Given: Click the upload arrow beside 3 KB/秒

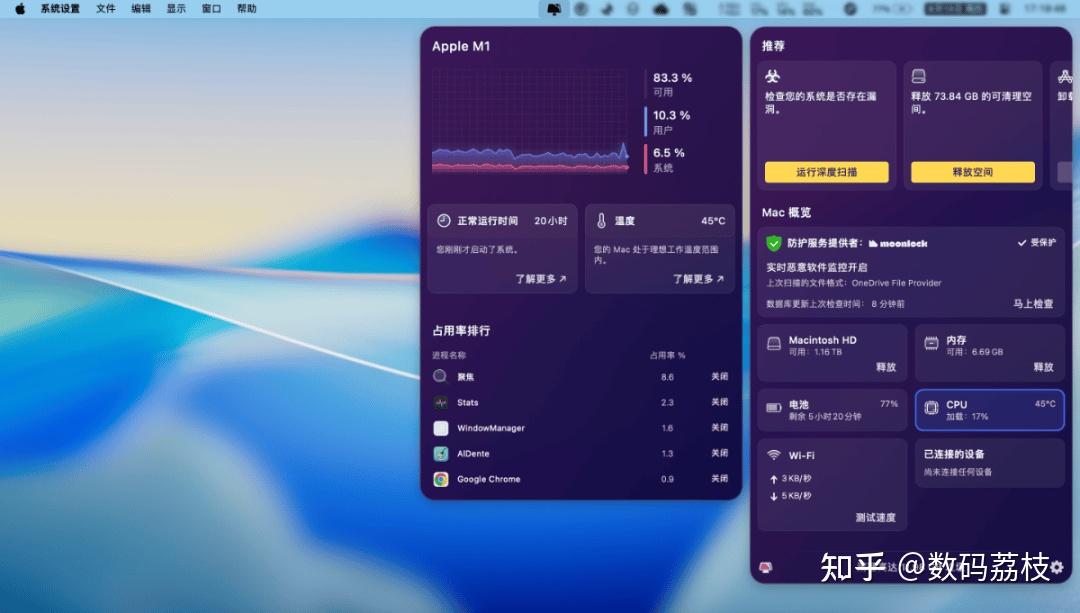Looking at the screenshot, I should [x=773, y=479].
